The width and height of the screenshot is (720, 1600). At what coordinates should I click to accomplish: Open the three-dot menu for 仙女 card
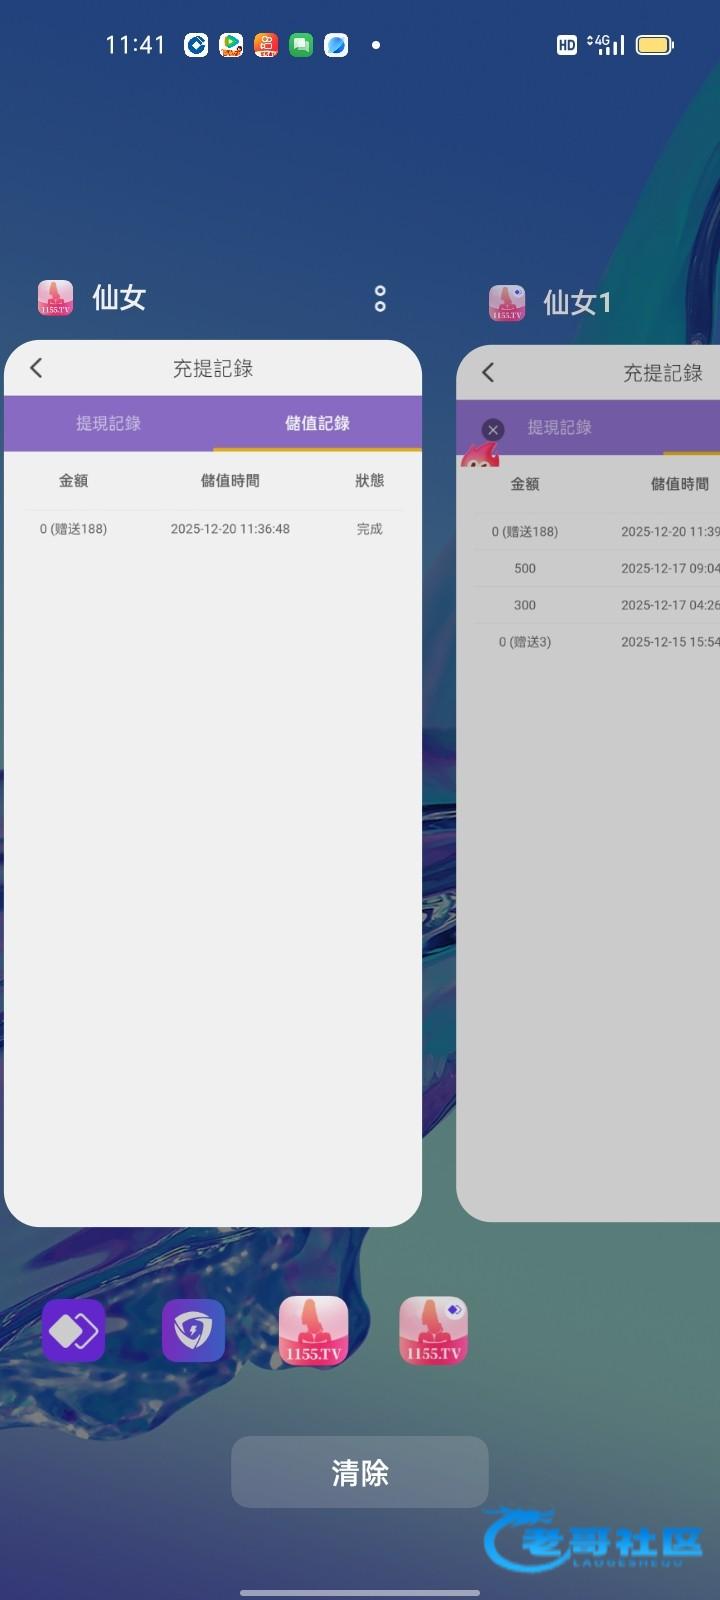coord(380,298)
